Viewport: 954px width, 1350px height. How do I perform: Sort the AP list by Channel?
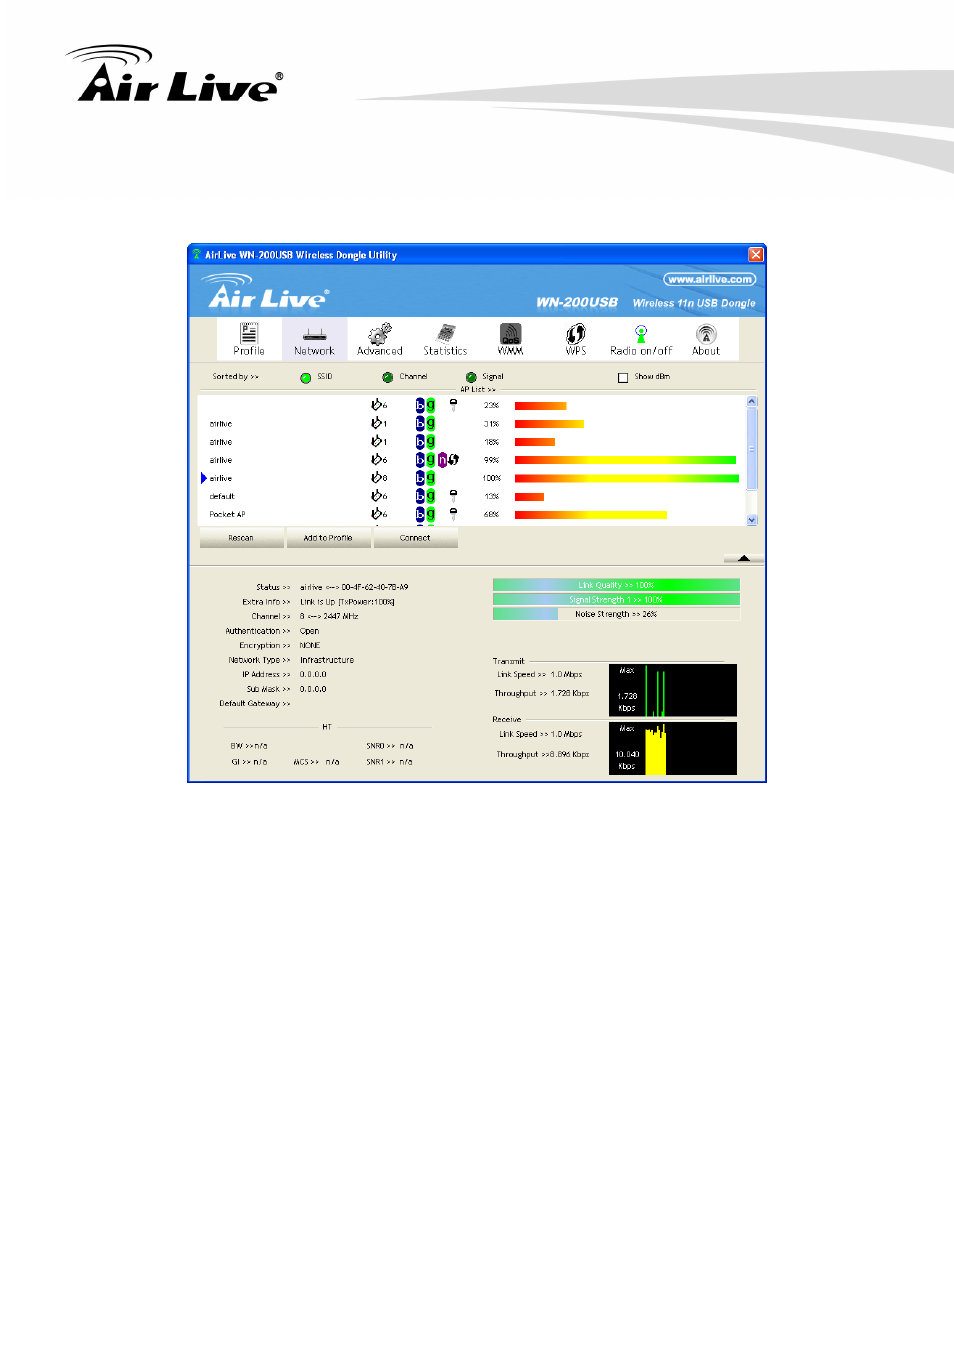click(388, 377)
